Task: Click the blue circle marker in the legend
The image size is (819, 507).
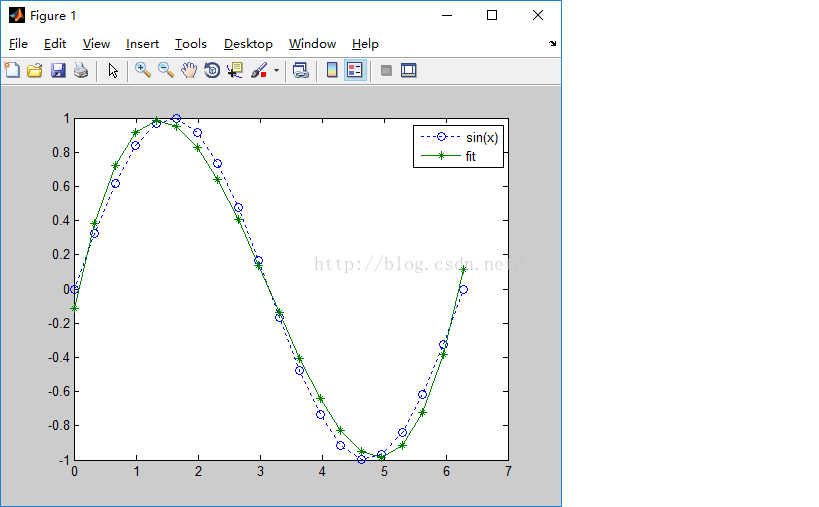Action: pyautogui.click(x=441, y=137)
